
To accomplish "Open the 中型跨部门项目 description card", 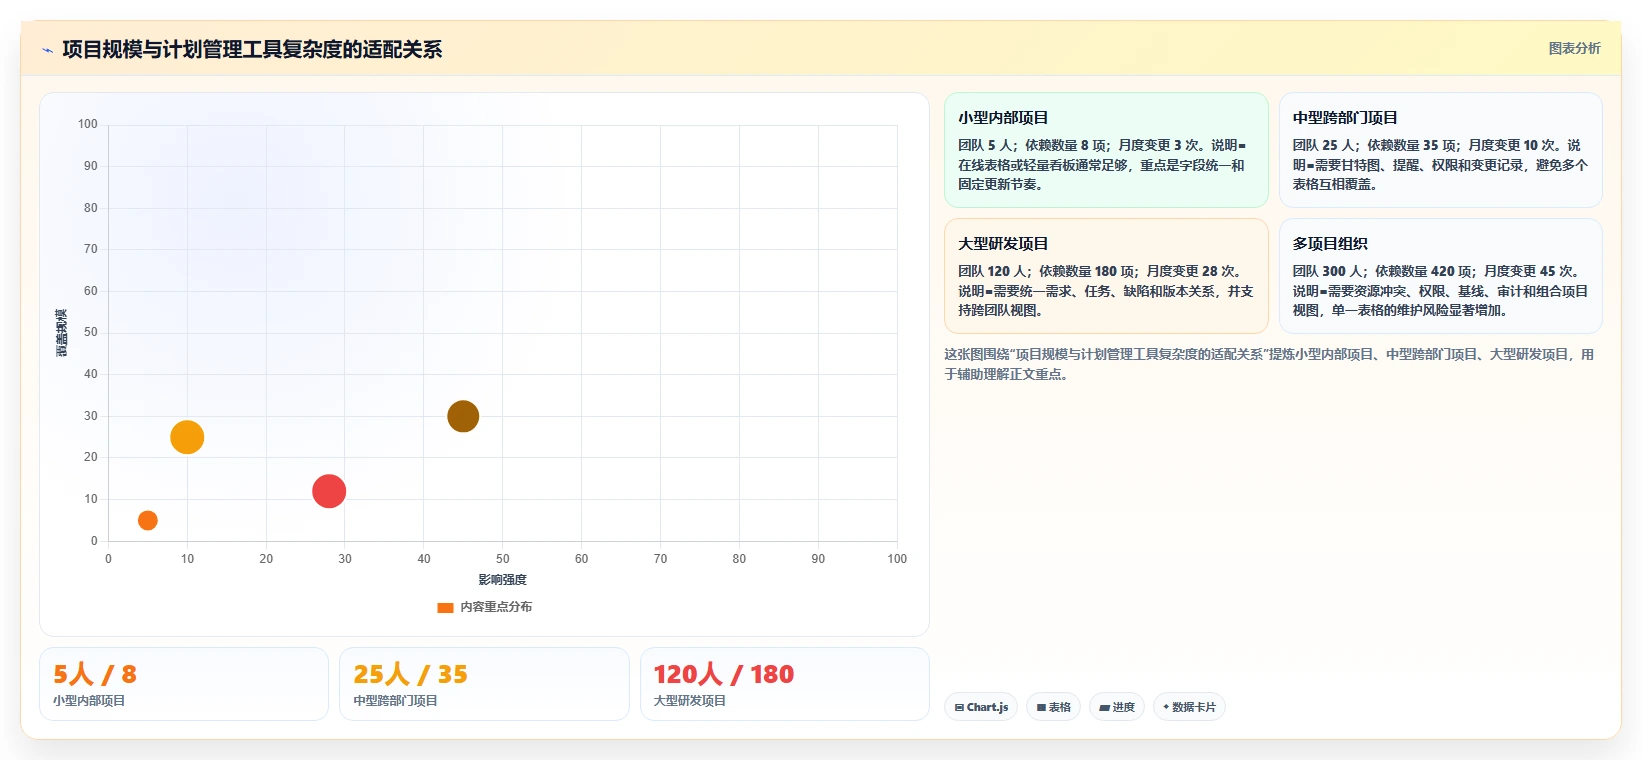I will (1440, 150).
